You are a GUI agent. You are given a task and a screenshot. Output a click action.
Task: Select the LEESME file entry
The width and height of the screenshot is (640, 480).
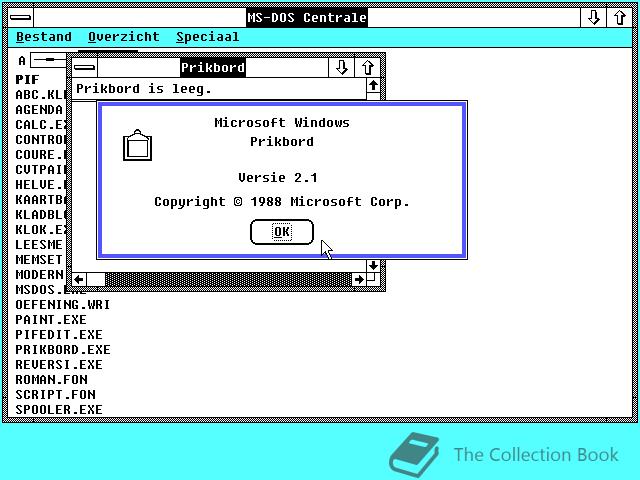[x=39, y=244]
